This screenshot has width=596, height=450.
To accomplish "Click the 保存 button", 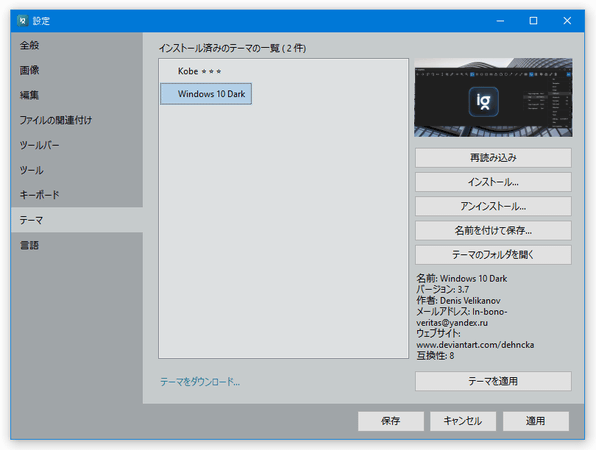I will point(391,421).
